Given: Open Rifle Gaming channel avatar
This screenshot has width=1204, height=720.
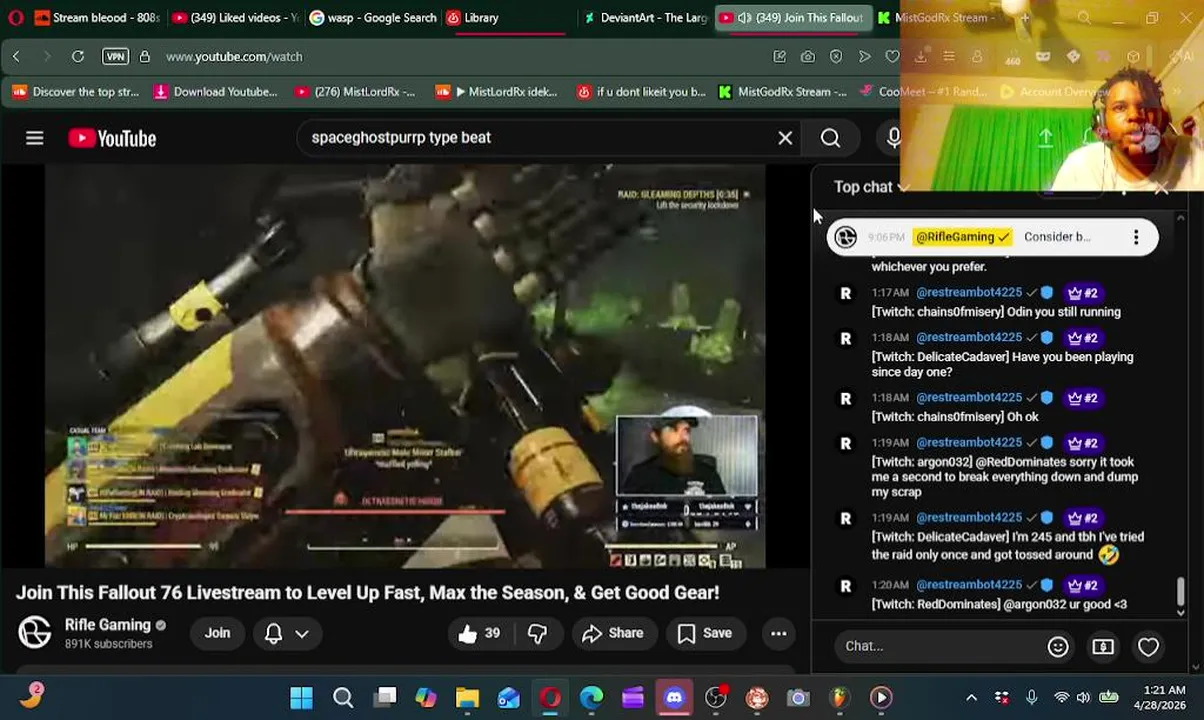Looking at the screenshot, I should [35, 632].
